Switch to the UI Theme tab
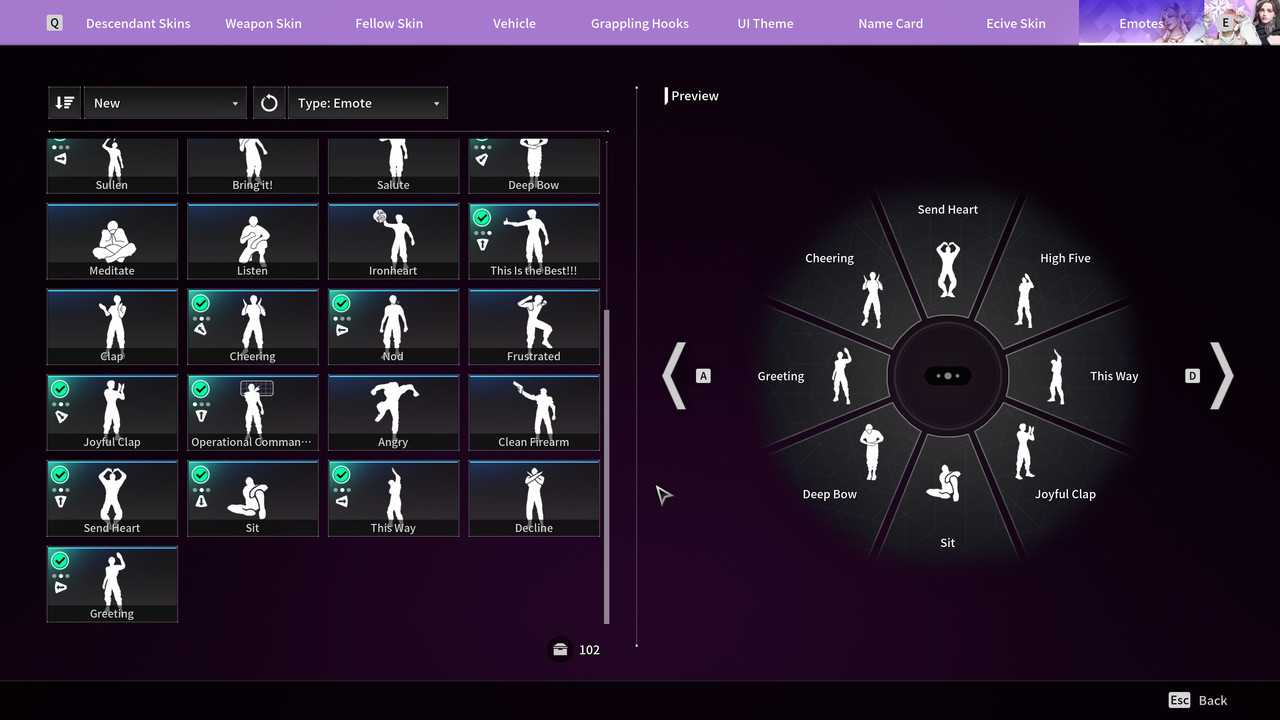 coord(765,23)
